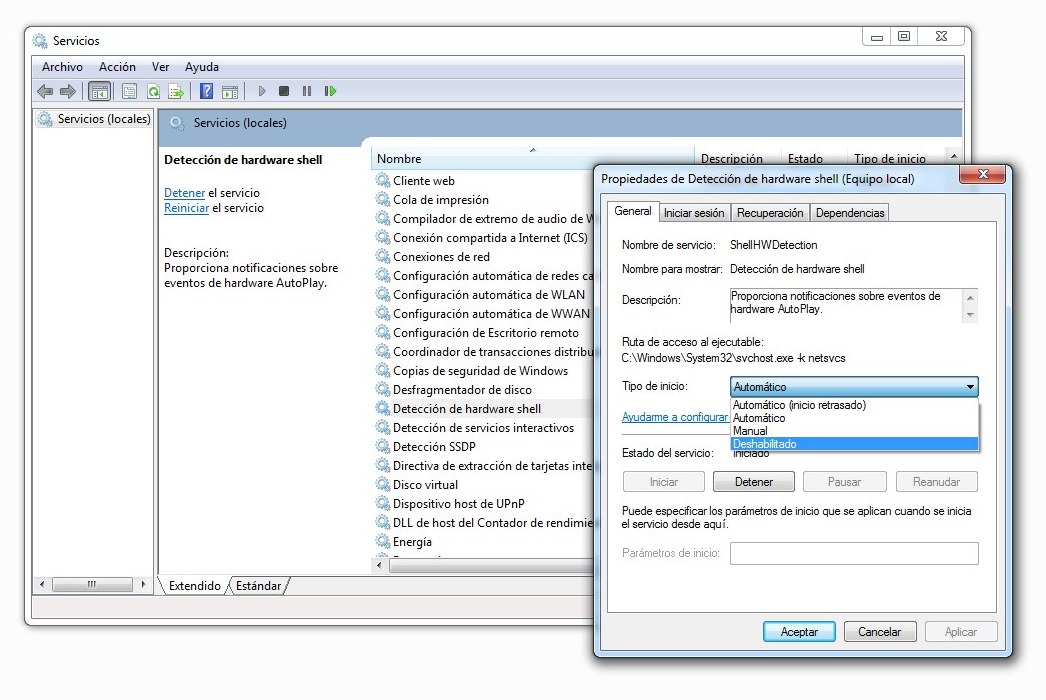1046x700 pixels.
Task: Switch to the Extendido view tab
Action: pos(194,585)
